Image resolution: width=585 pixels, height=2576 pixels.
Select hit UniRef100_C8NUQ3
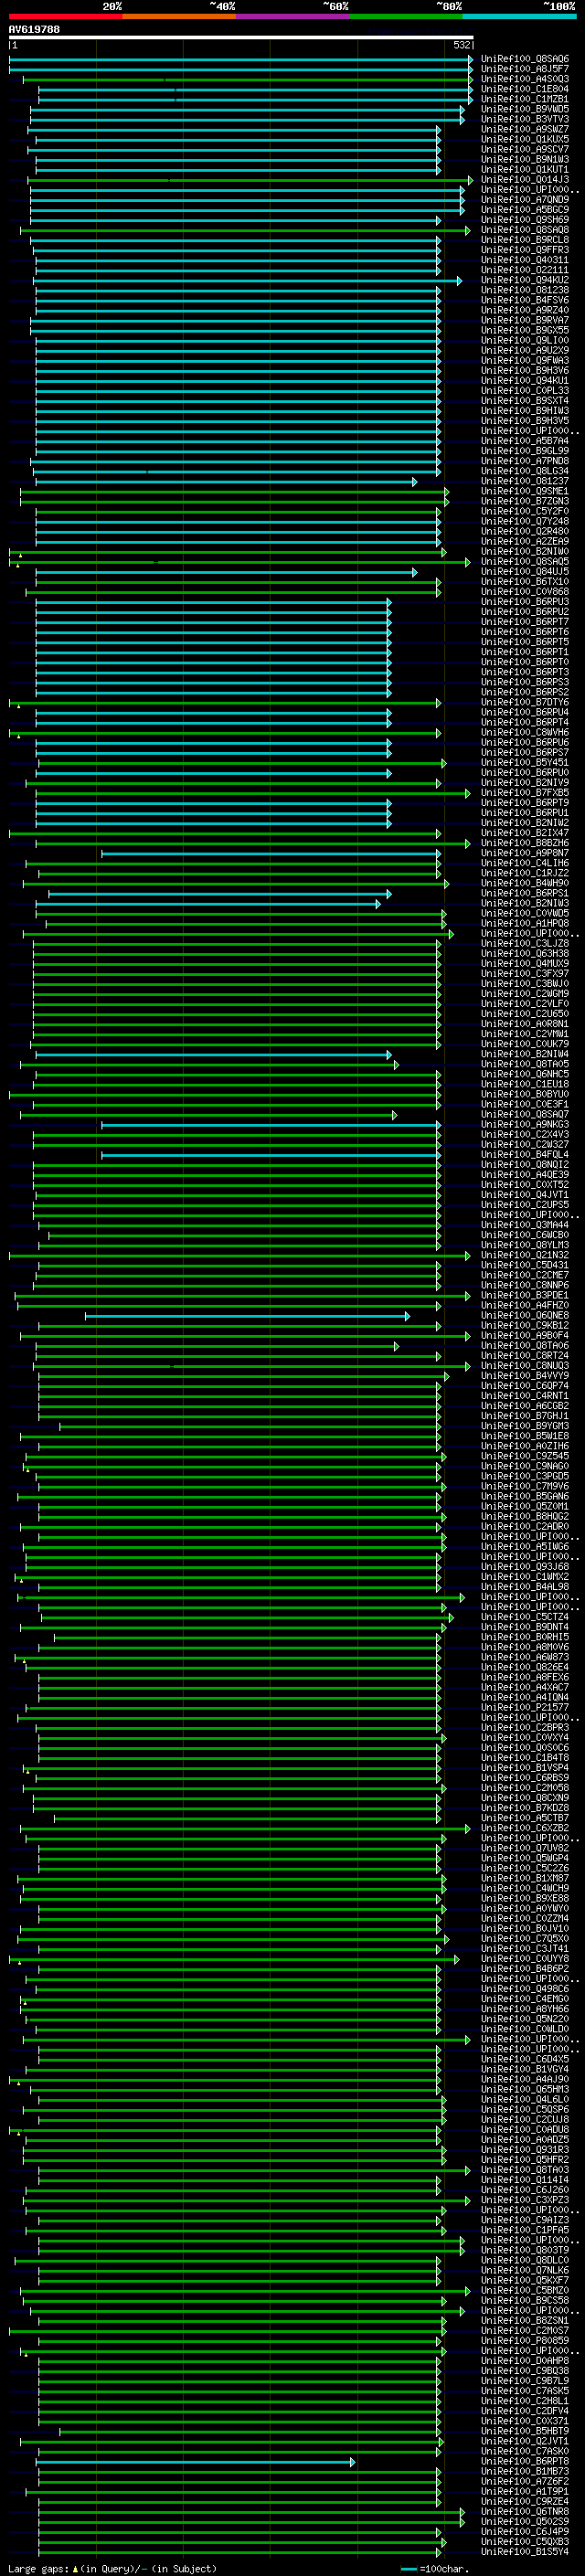525,1366
